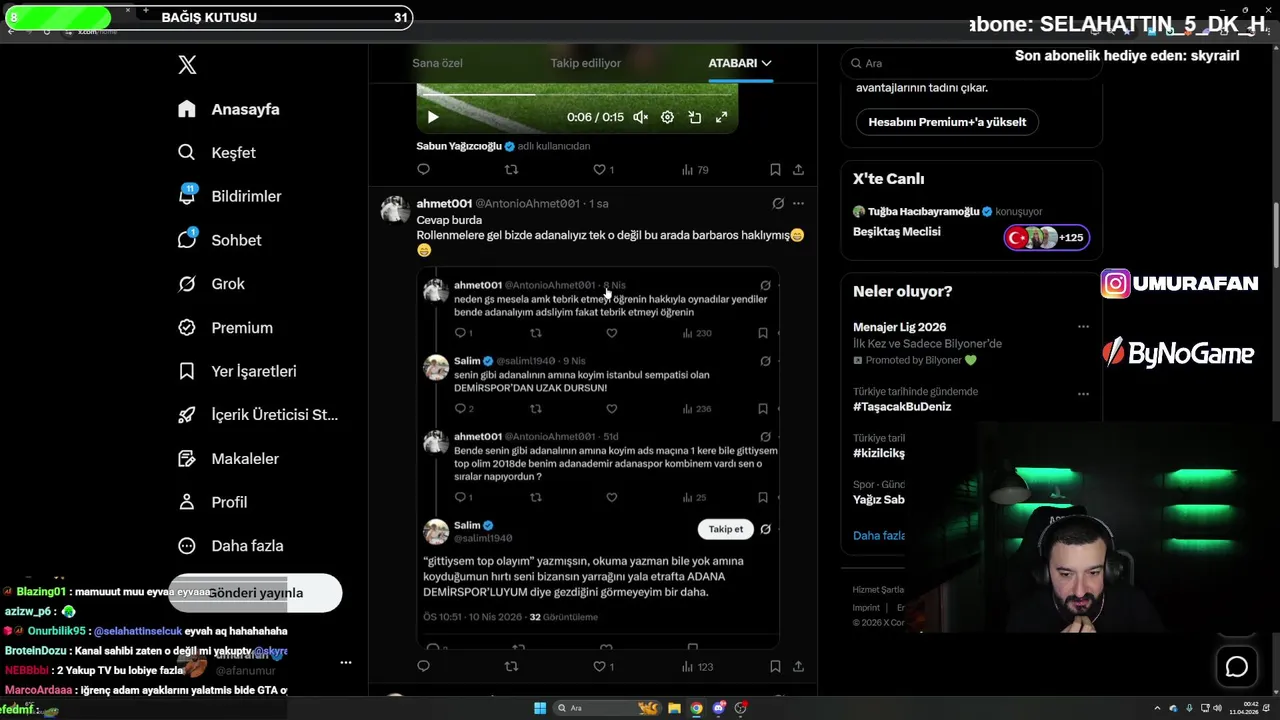Open Grok from sidebar
1280x720 pixels.
[211, 284]
